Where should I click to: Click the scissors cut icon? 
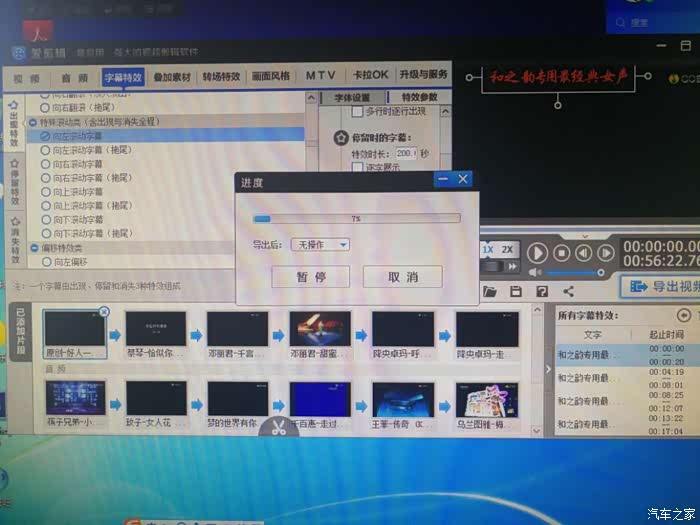(279, 427)
